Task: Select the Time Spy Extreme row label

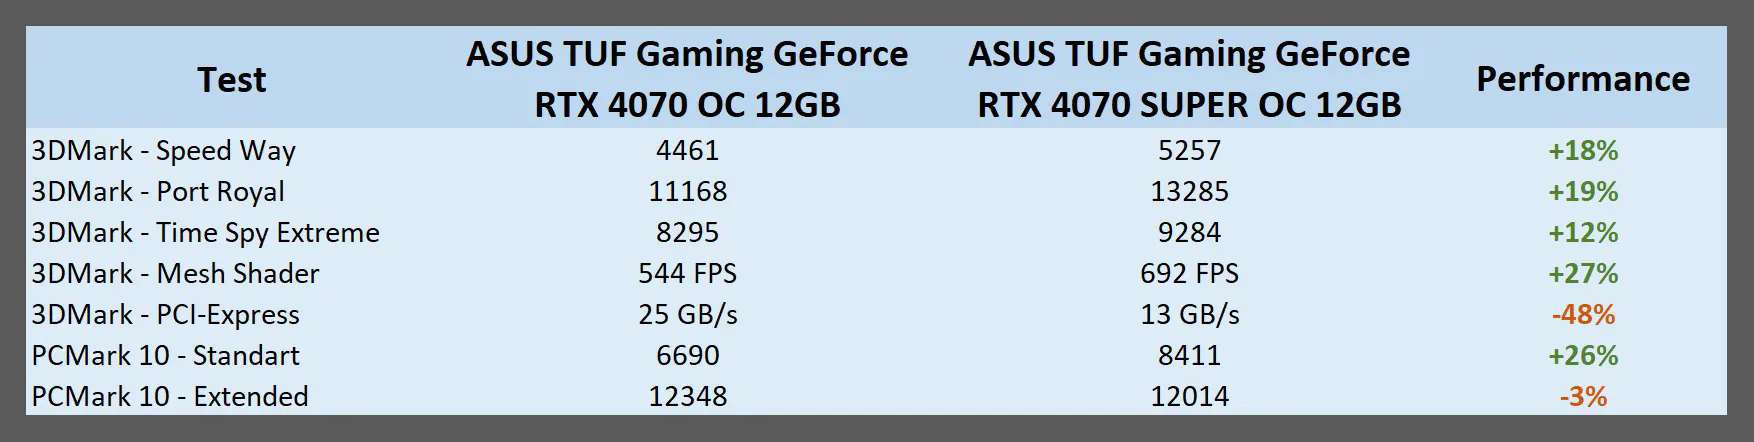Action: tap(206, 233)
